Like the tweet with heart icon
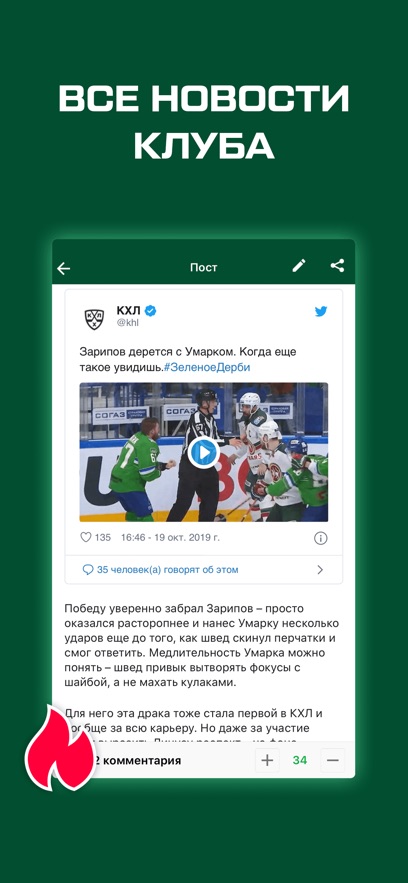The height and width of the screenshot is (883, 408). tap(86, 537)
